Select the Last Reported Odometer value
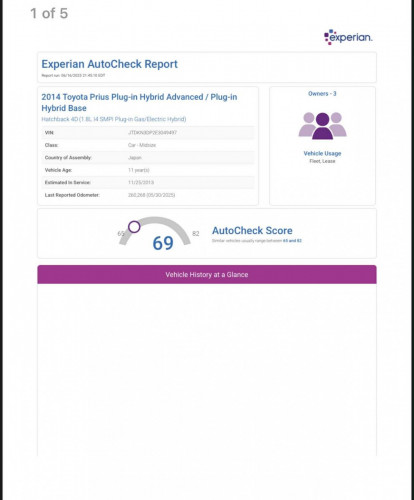414x500 pixels. click(152, 195)
